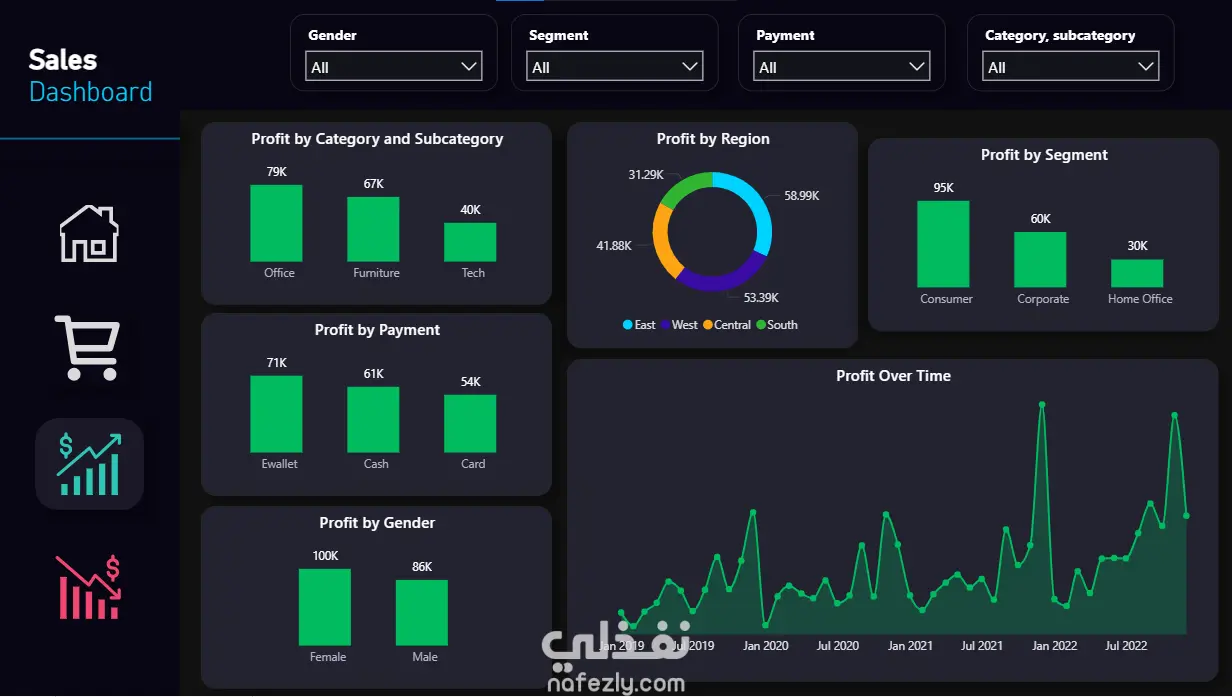Expand the Segment filter dropdown

[x=615, y=67]
